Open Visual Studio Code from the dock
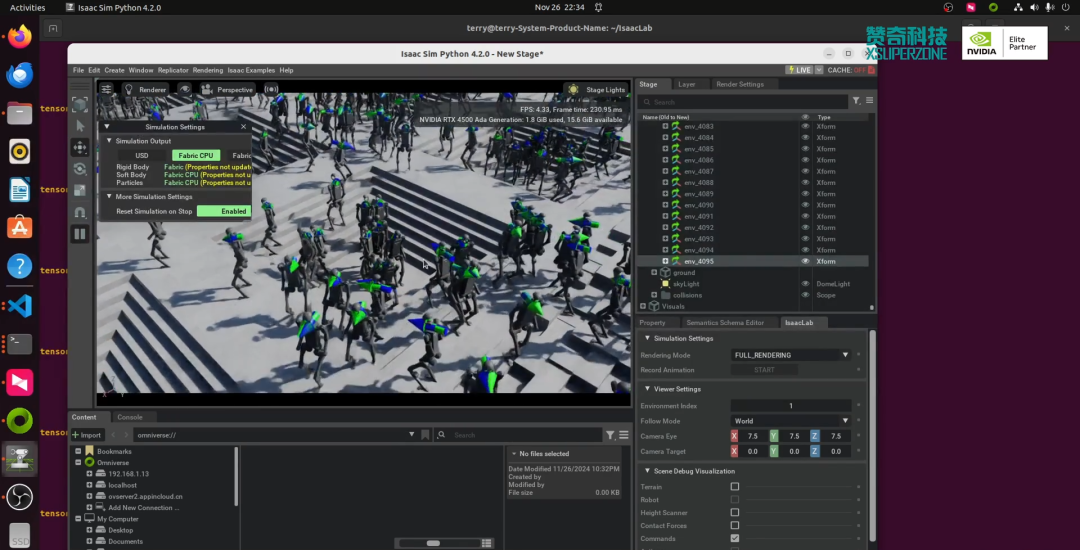 19,306
